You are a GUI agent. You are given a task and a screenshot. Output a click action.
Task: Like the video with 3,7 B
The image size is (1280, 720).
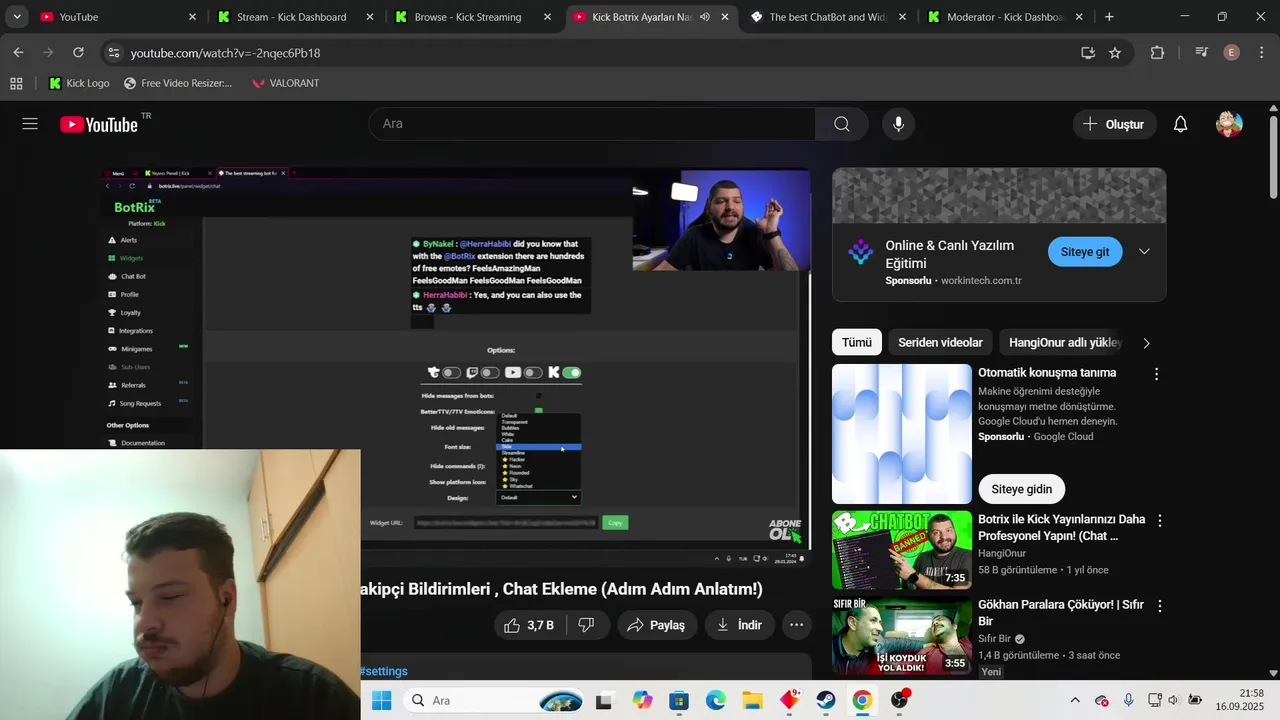[x=530, y=625]
